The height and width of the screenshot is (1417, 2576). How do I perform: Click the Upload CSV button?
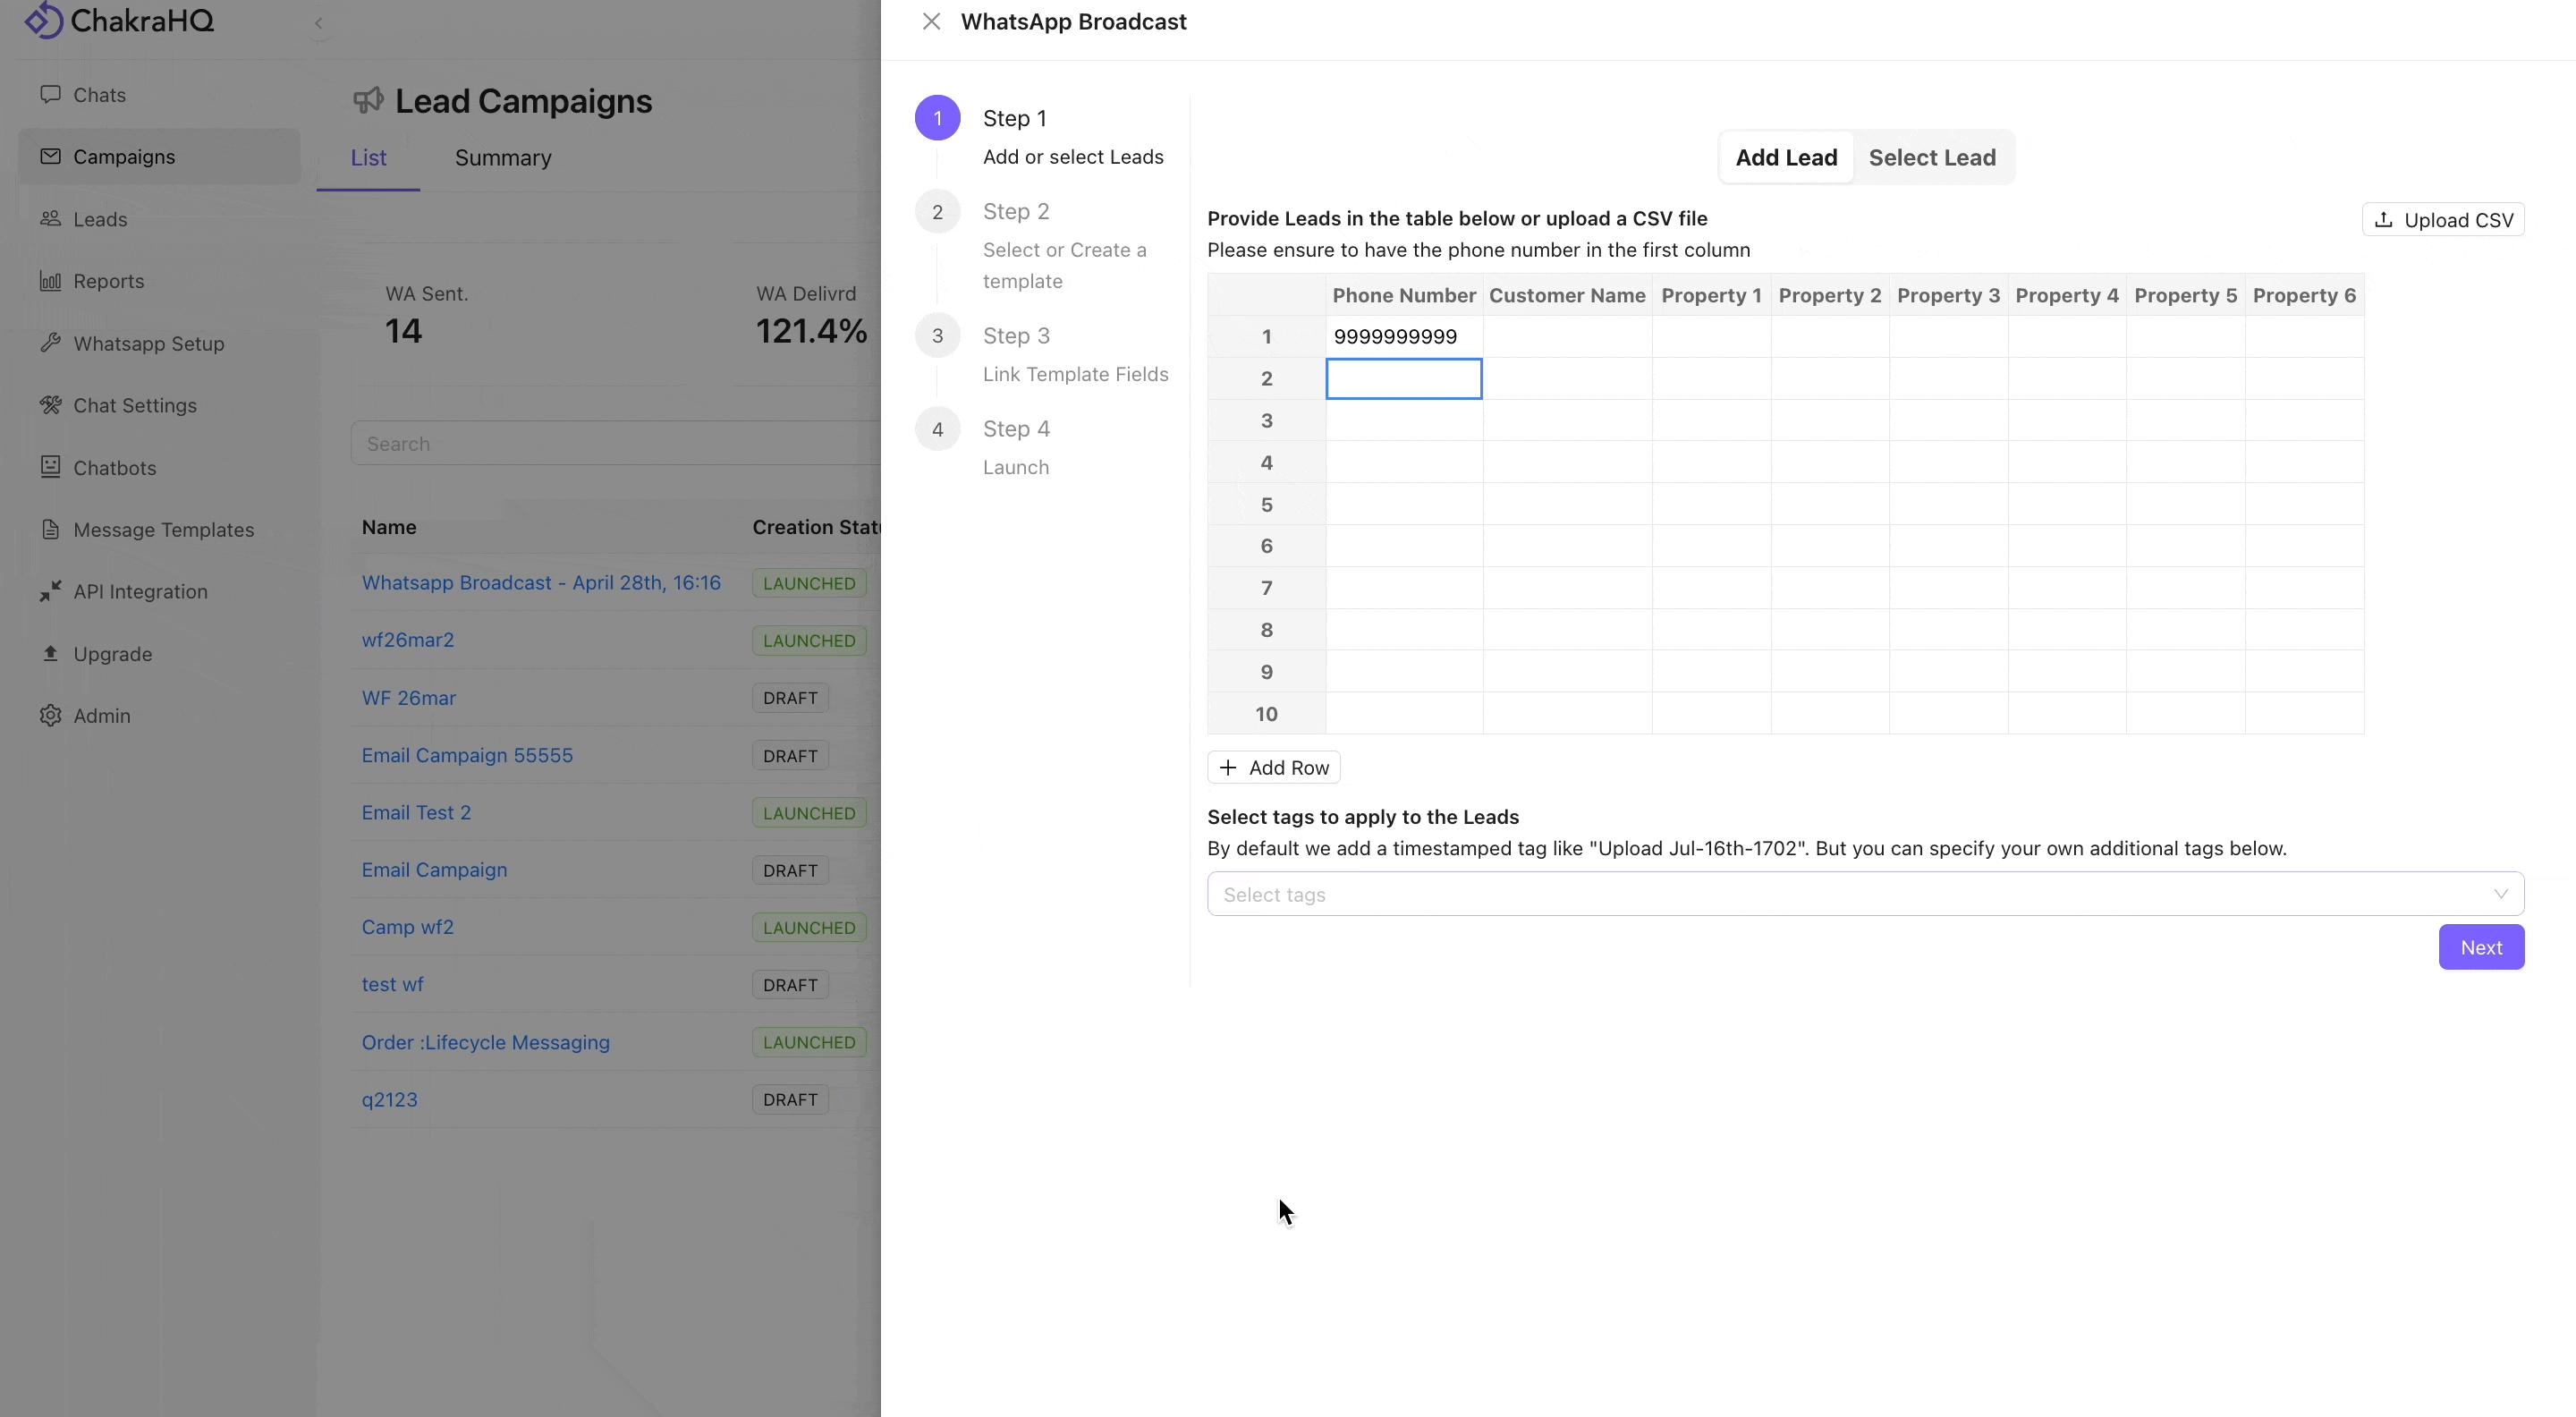click(x=2443, y=219)
